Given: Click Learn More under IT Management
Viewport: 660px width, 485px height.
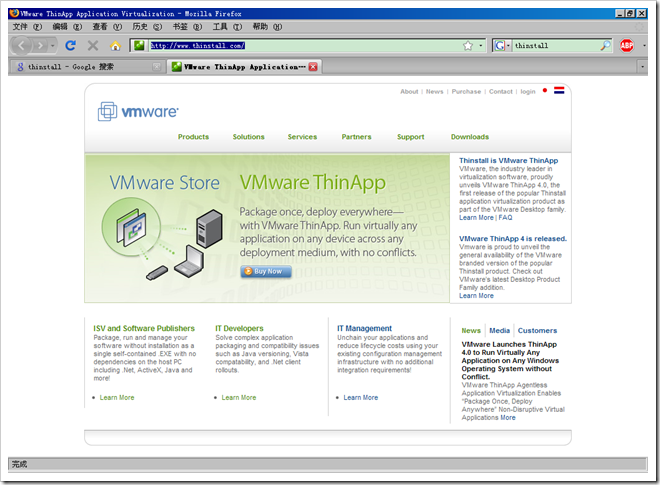Looking at the screenshot, I should [361, 397].
